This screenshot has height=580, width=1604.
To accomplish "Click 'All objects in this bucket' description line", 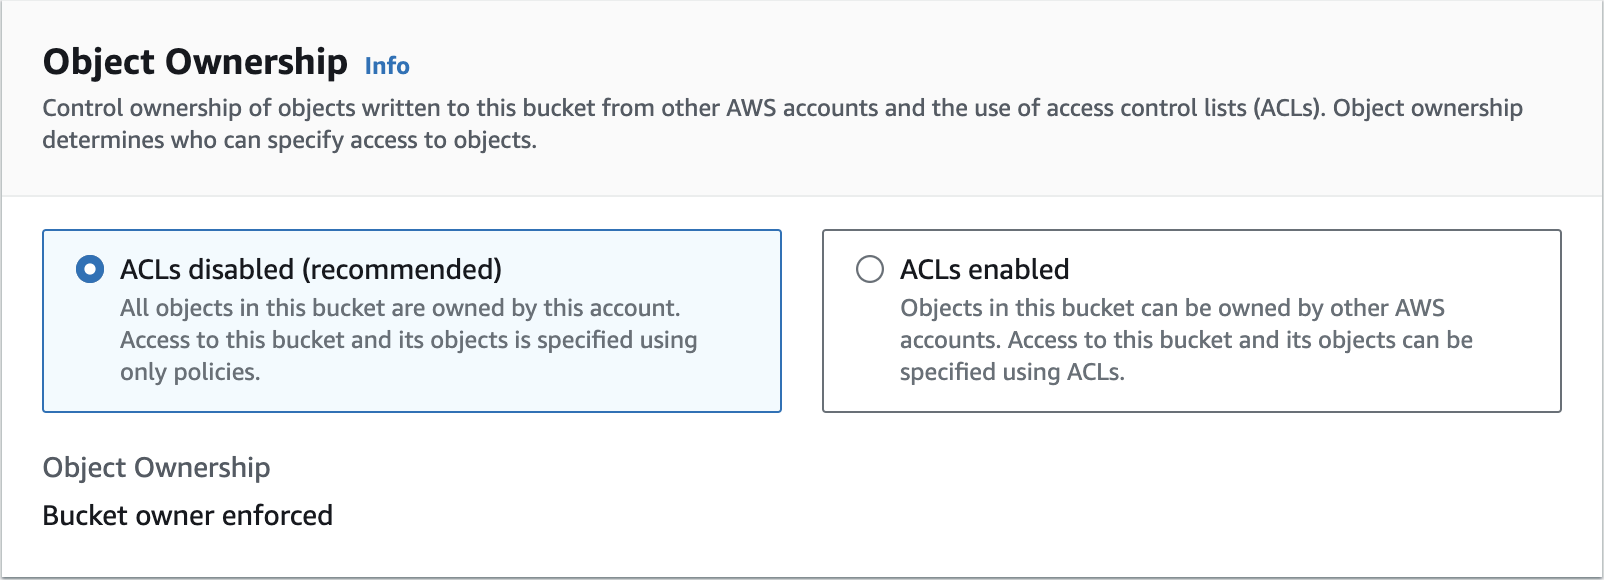I will click(x=400, y=308).
